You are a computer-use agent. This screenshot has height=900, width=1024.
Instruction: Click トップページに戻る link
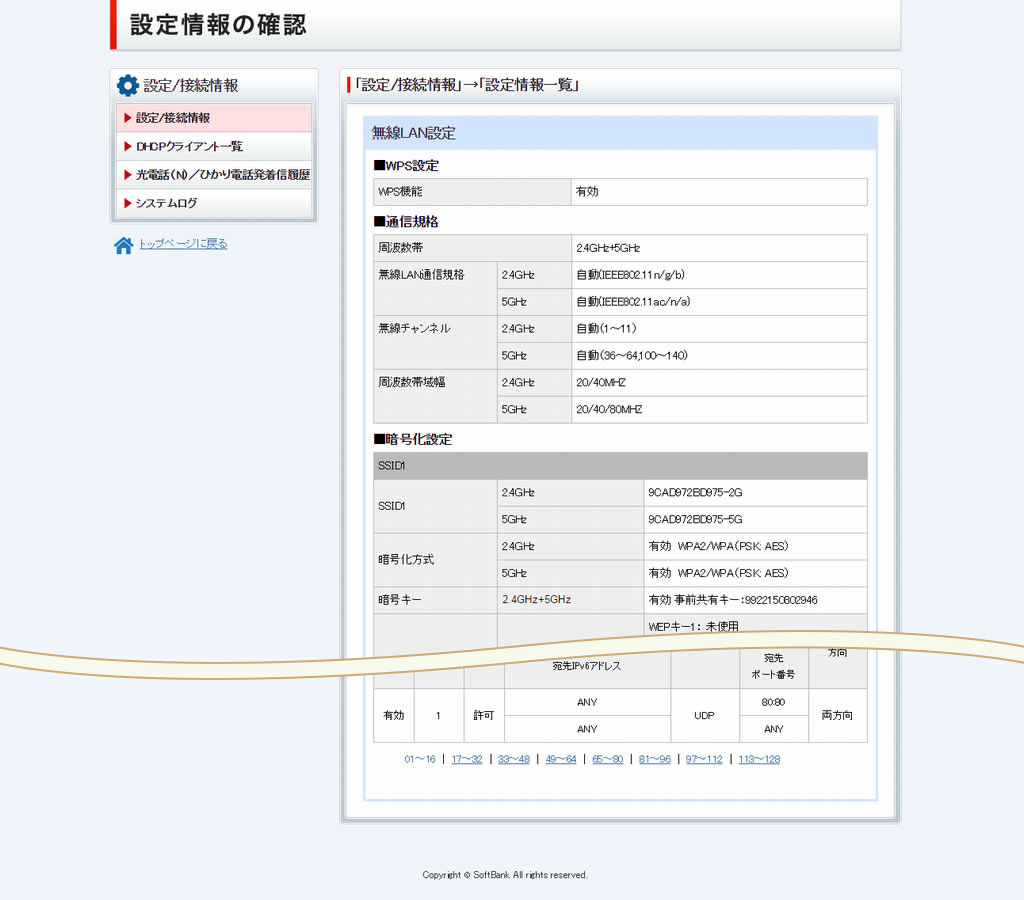[x=183, y=244]
